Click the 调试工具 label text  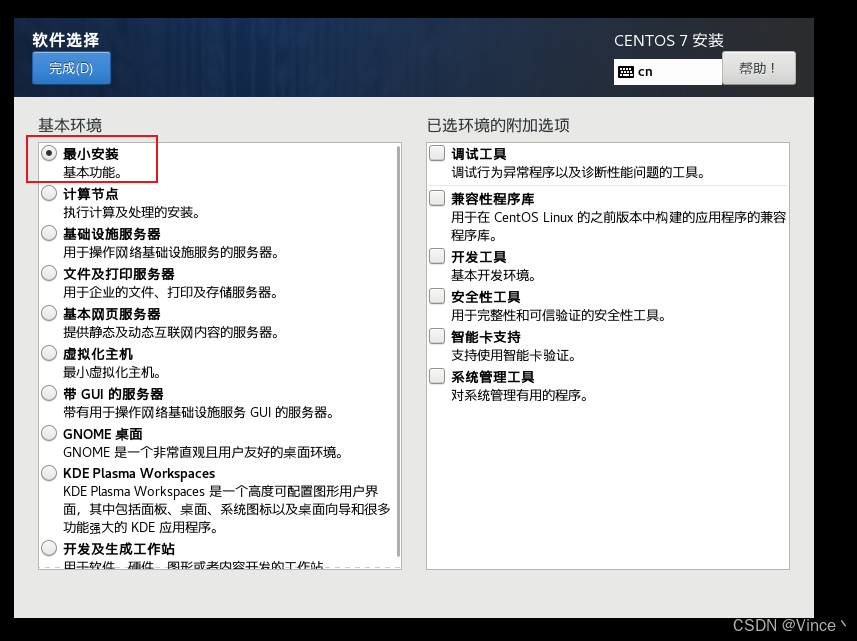pyautogui.click(x=479, y=154)
